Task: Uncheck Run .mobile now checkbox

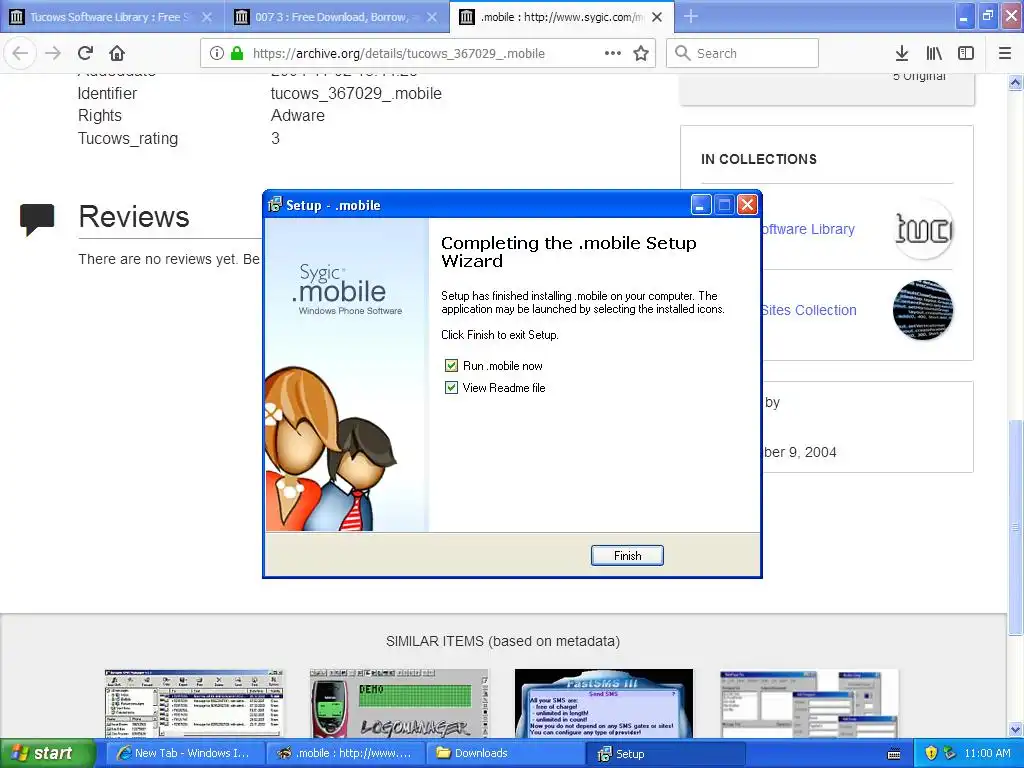Action: pos(451,366)
